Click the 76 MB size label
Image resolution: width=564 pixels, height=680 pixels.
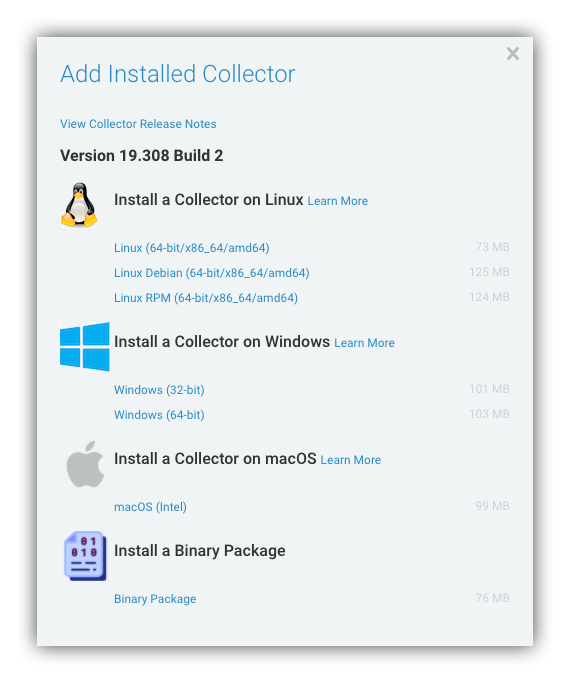click(492, 598)
